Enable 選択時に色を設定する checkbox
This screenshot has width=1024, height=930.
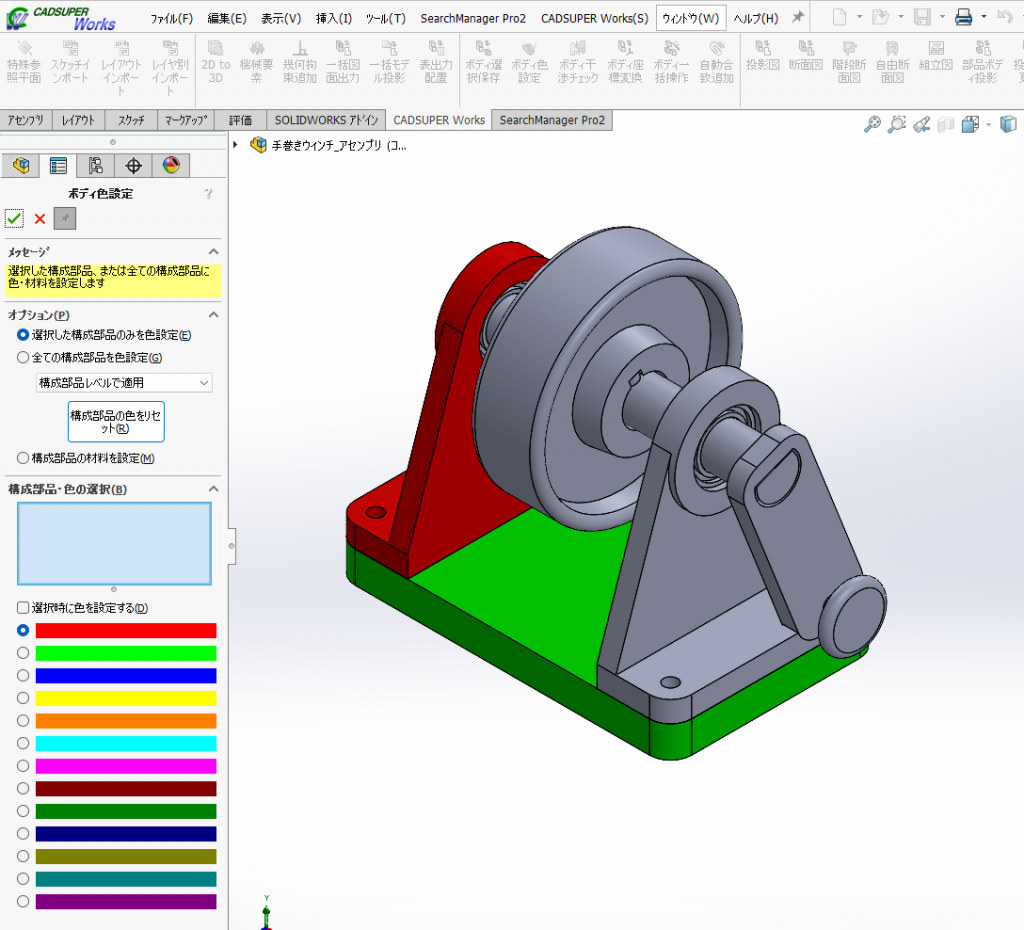pos(23,608)
